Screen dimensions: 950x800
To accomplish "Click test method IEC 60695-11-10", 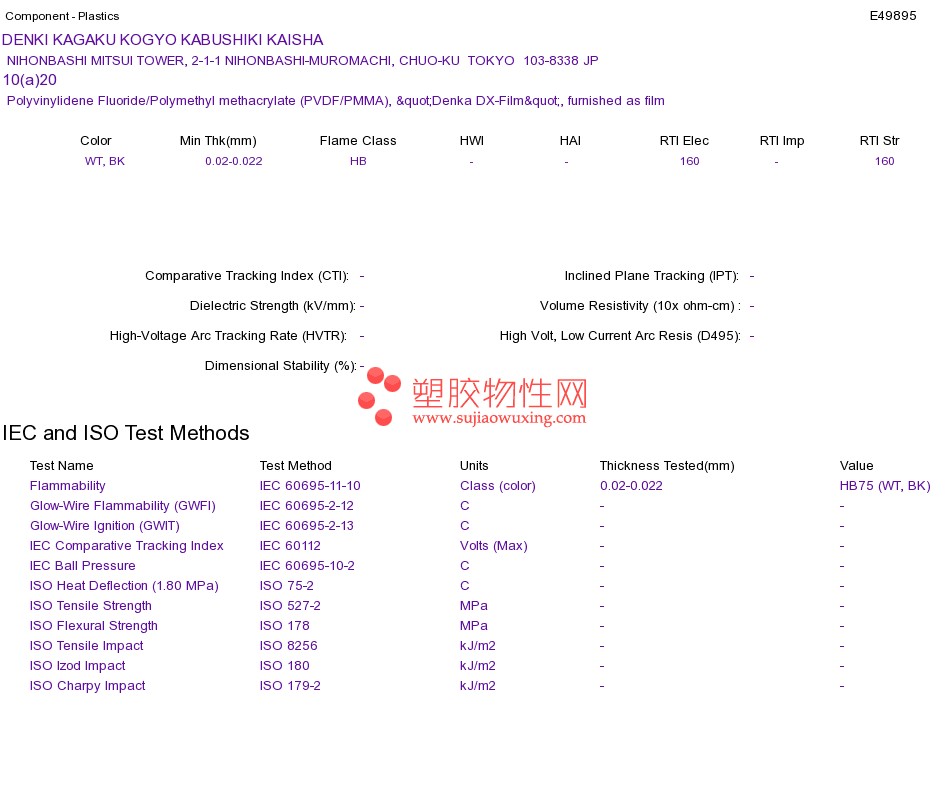I will click(310, 486).
